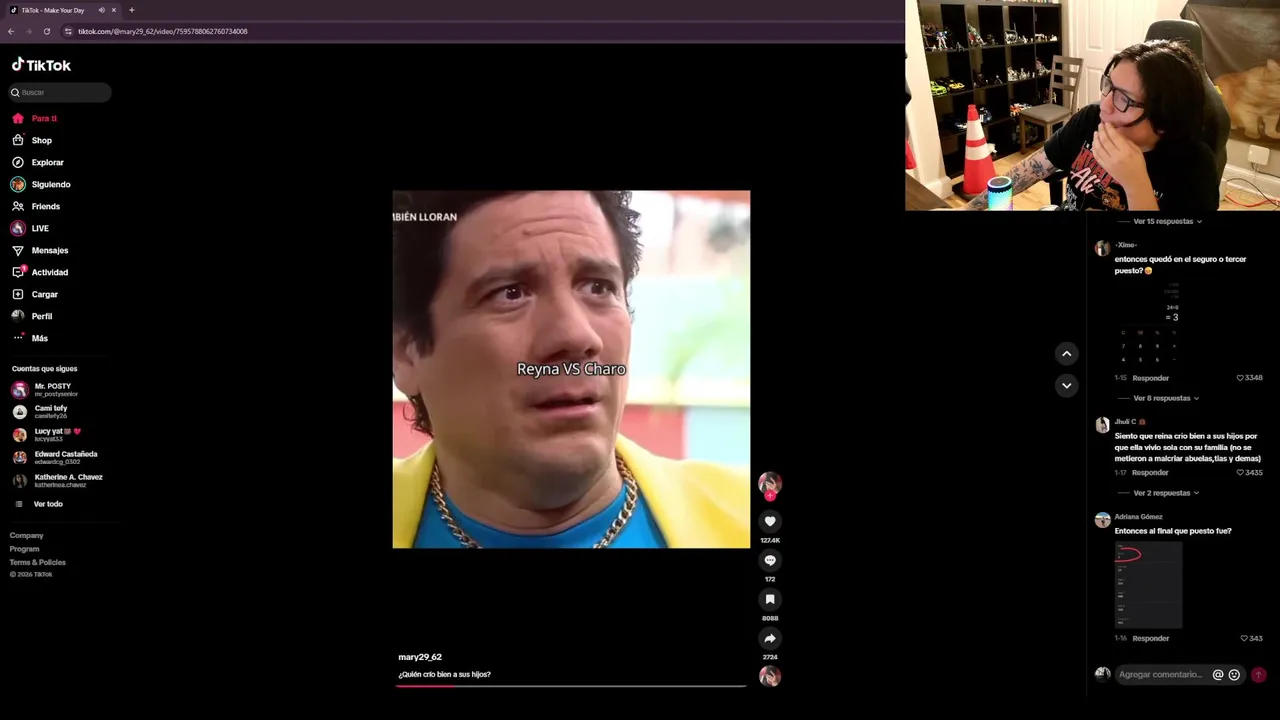This screenshot has width=1280, height=720.
Task: Expand Ver 2 respuestas replies
Action: point(1165,493)
